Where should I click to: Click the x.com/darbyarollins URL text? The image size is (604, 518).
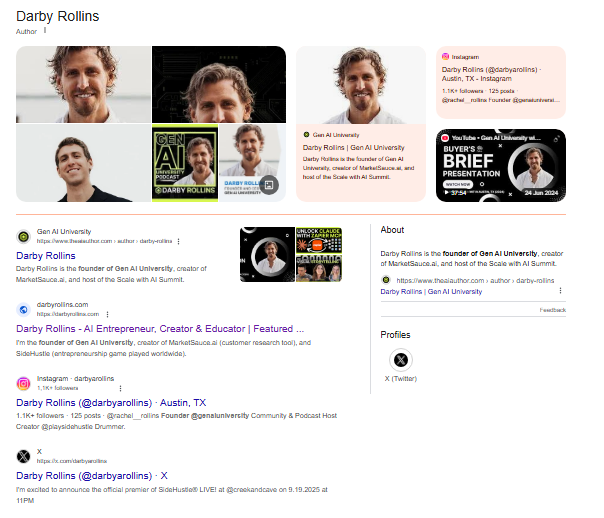point(72,461)
